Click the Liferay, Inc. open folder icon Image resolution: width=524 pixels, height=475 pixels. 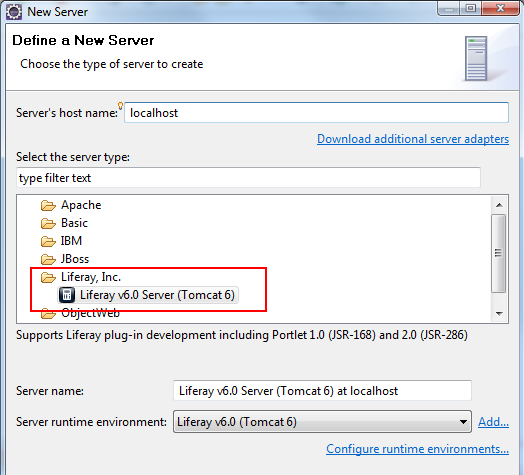[48, 277]
